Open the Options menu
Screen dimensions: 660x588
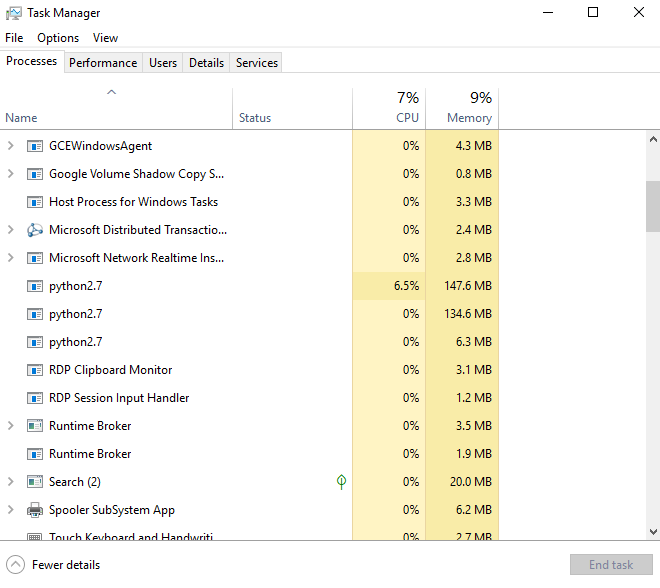click(x=58, y=38)
